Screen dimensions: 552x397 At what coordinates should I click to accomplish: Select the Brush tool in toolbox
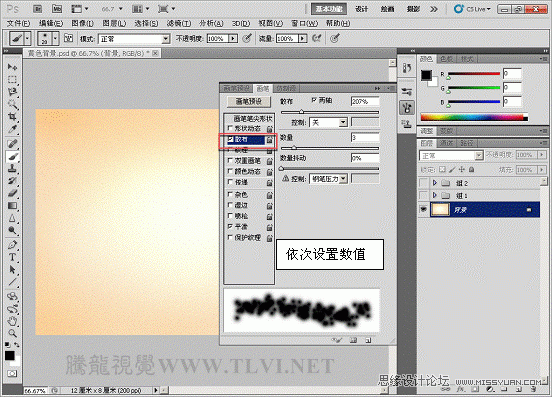tap(12, 156)
